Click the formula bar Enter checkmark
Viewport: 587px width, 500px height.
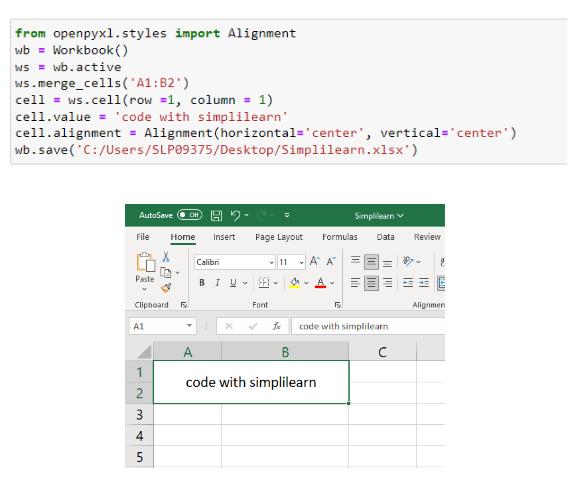253,326
